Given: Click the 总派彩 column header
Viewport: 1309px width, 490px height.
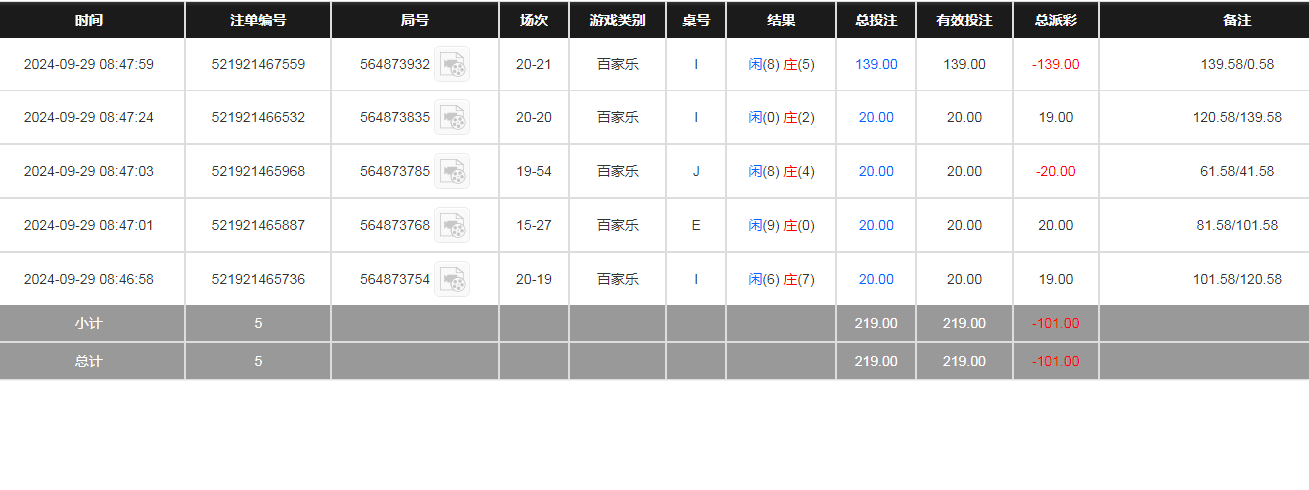Looking at the screenshot, I should (1056, 20).
